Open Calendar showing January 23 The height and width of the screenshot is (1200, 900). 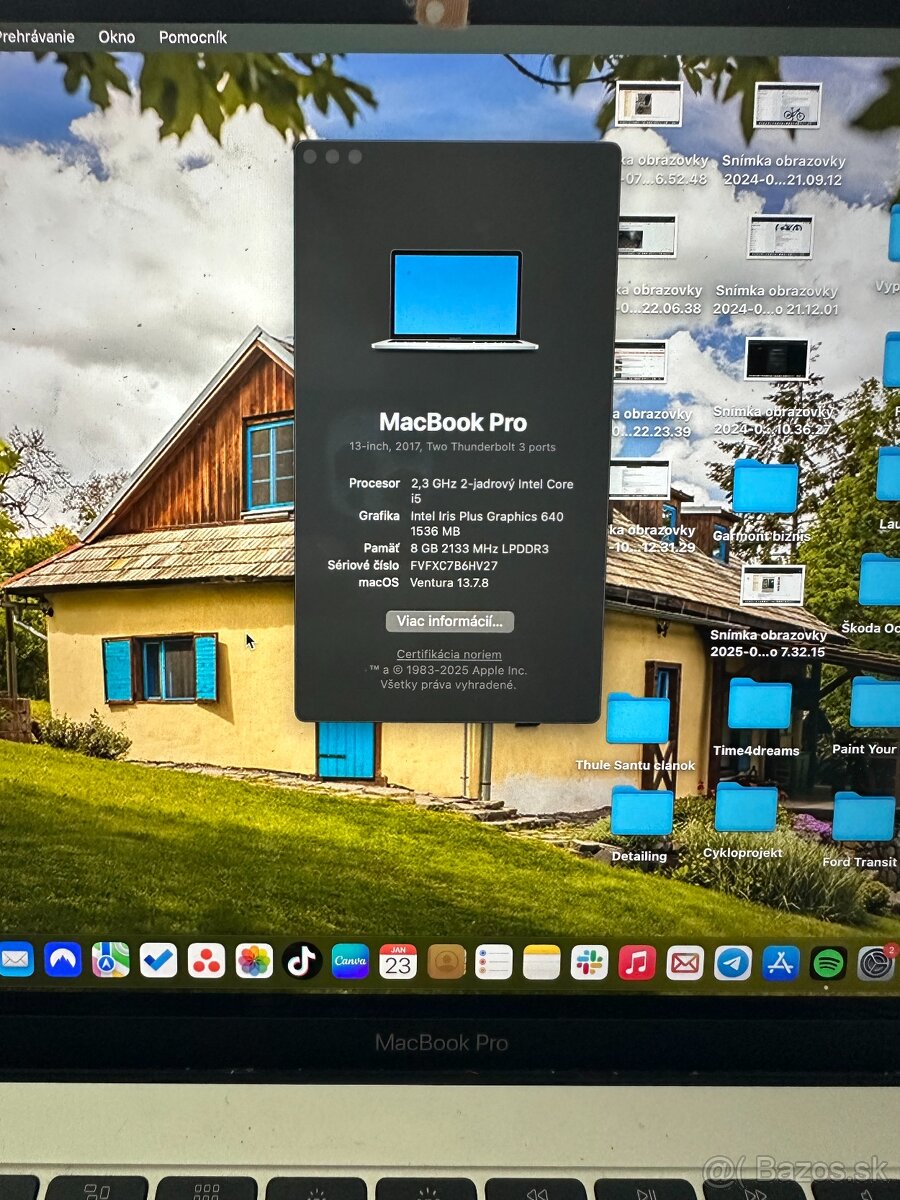[x=399, y=963]
